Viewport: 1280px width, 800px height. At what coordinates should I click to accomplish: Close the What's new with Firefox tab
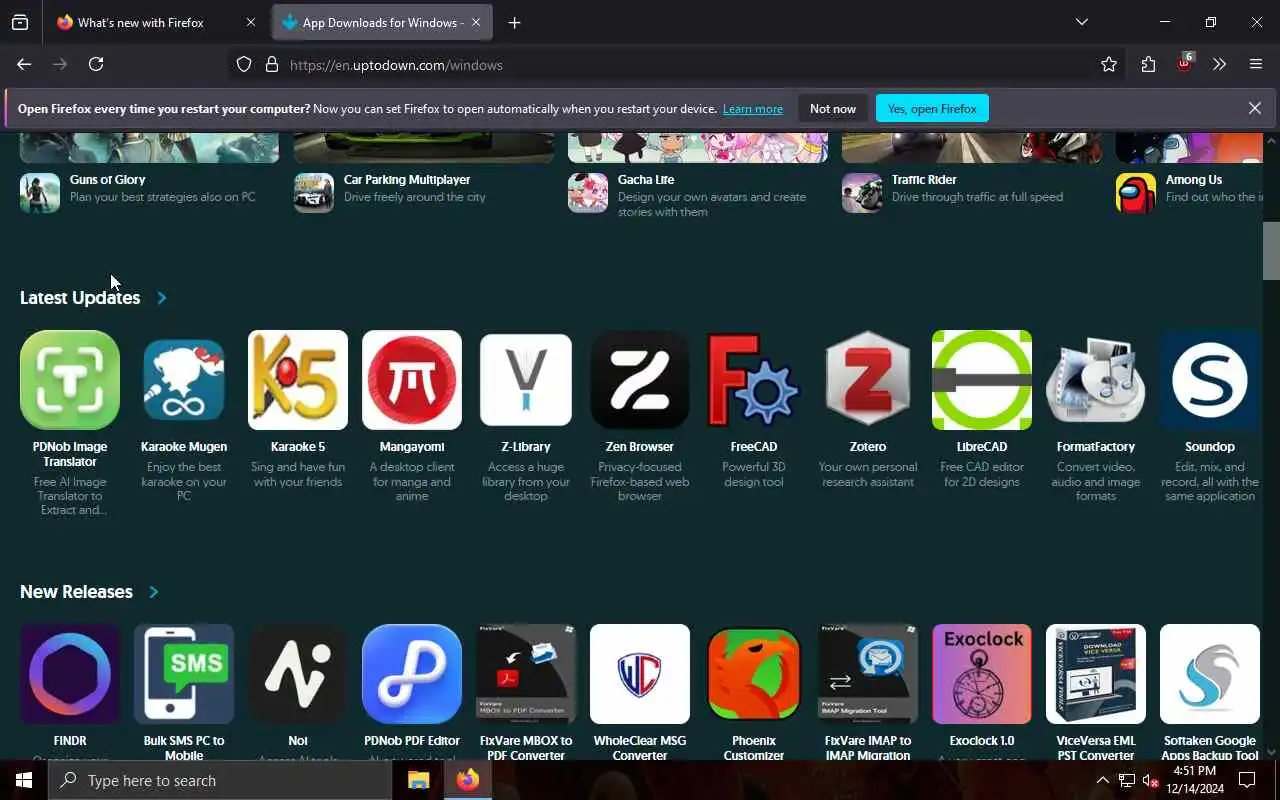[250, 22]
